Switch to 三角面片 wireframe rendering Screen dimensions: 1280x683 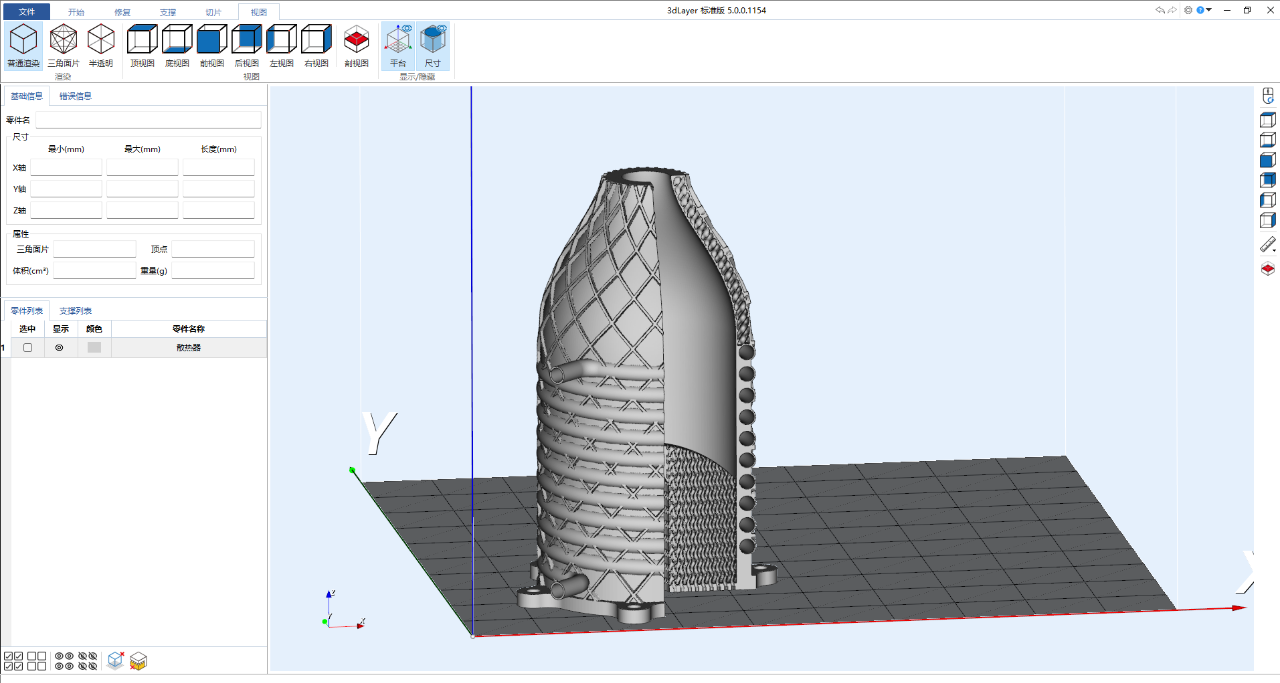point(63,46)
